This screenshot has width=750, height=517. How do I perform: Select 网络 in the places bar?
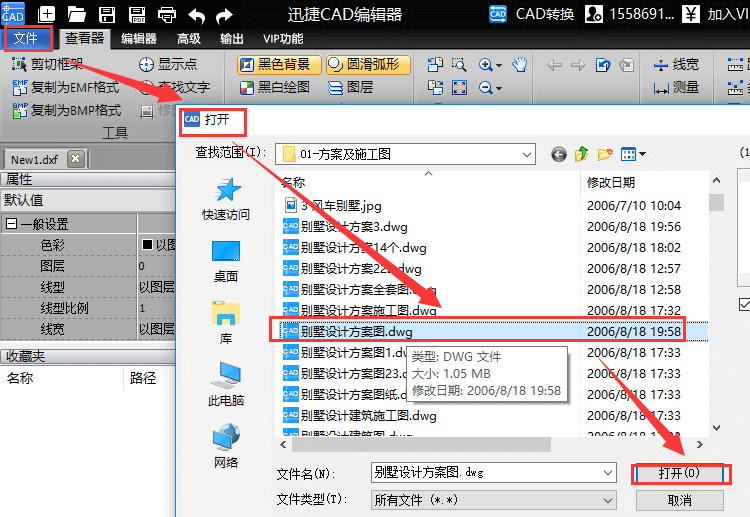pos(226,446)
